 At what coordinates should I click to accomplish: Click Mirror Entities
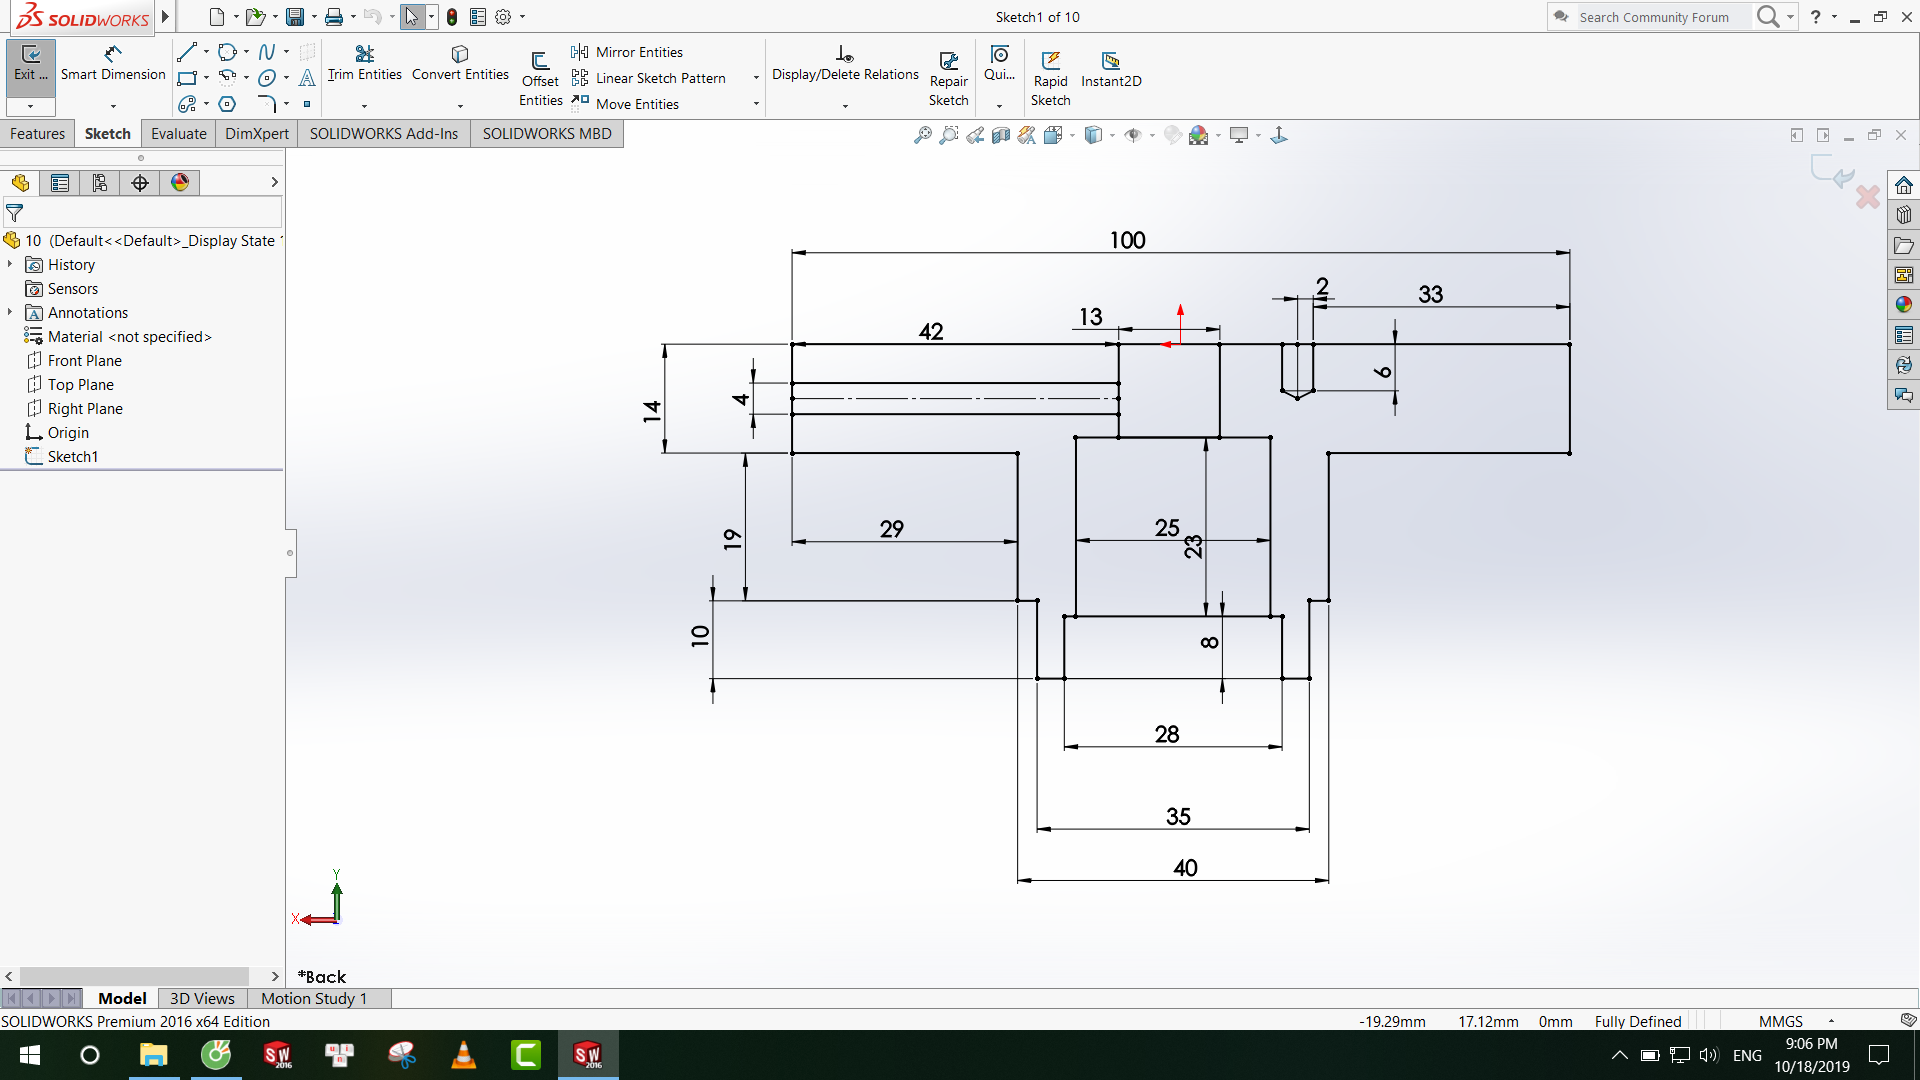coord(628,52)
